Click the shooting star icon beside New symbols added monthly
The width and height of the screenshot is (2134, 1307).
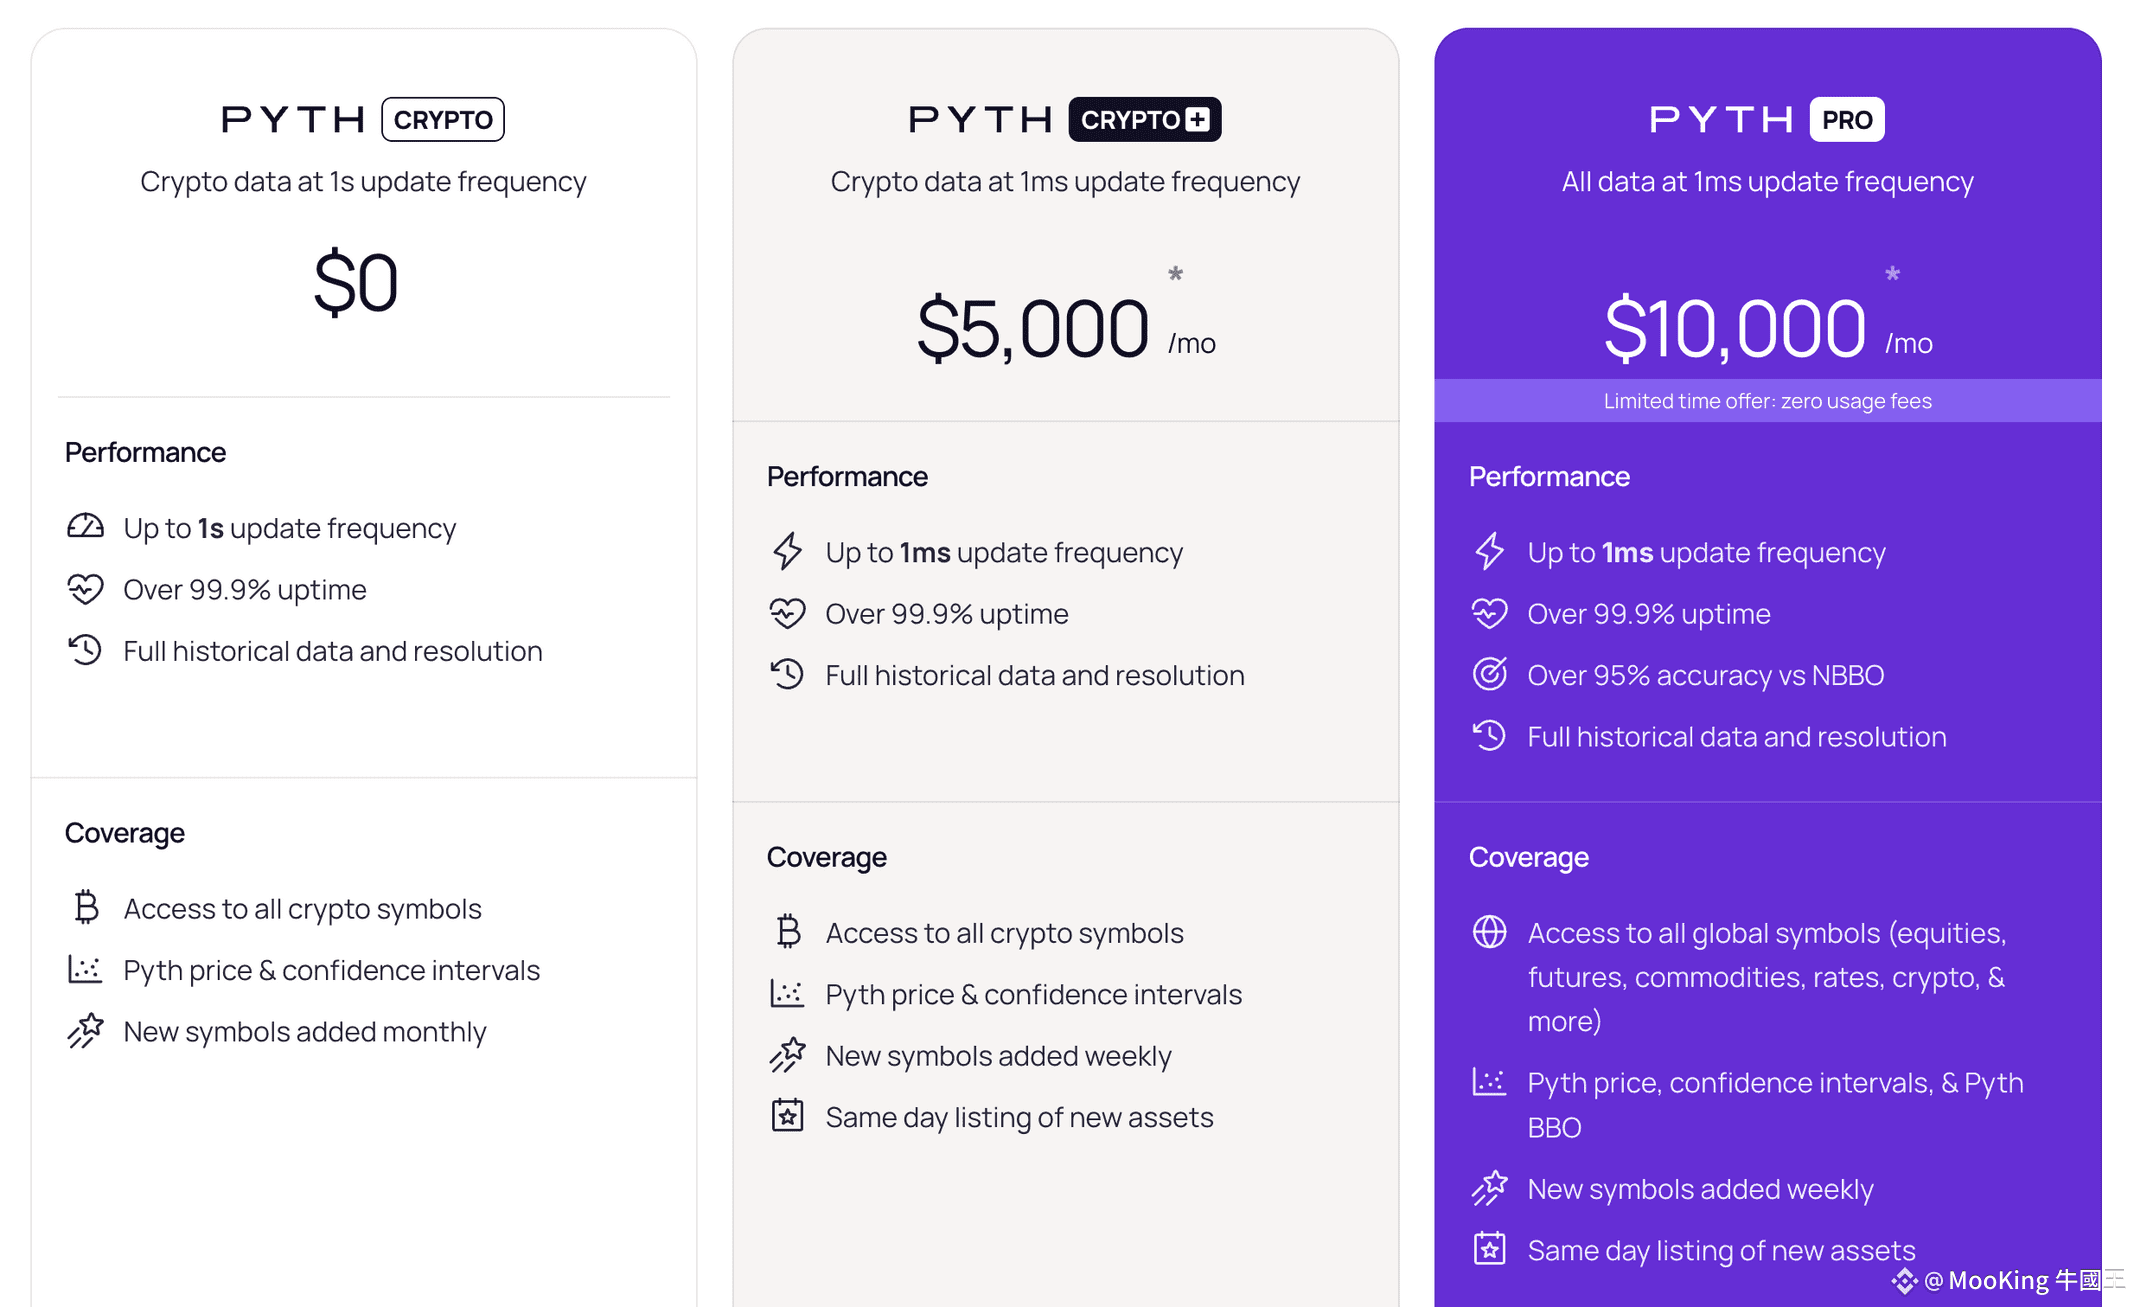[x=86, y=1031]
